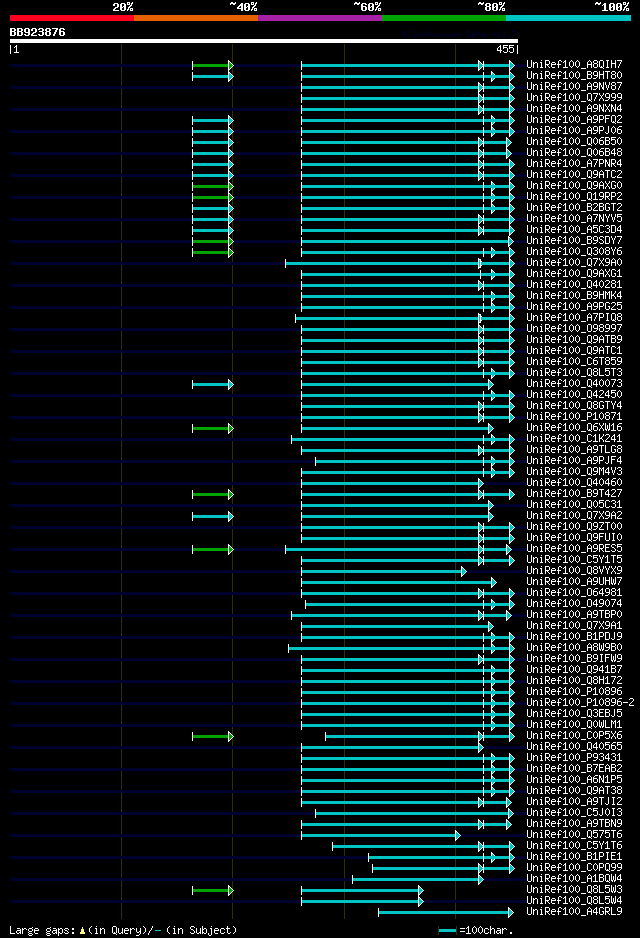Click the short cyan segment for UniRef100_Q7X9A2

(x=212, y=516)
